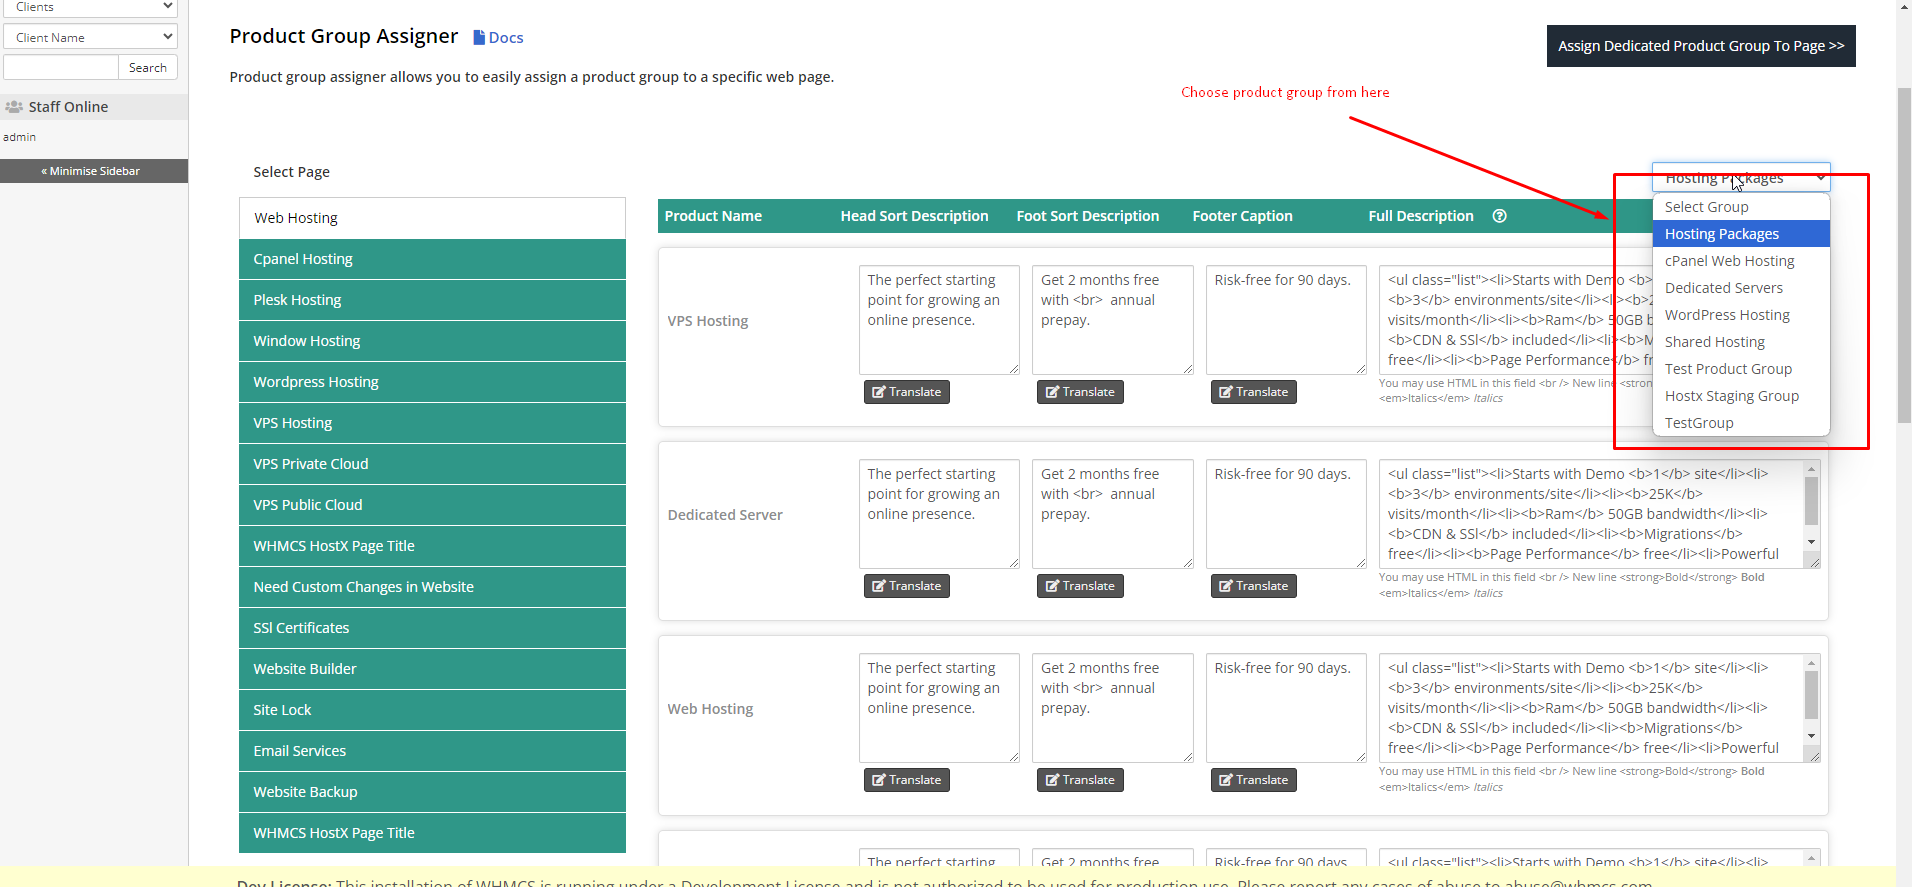
Task: Click the Staff Online users icon
Action: point(14,107)
